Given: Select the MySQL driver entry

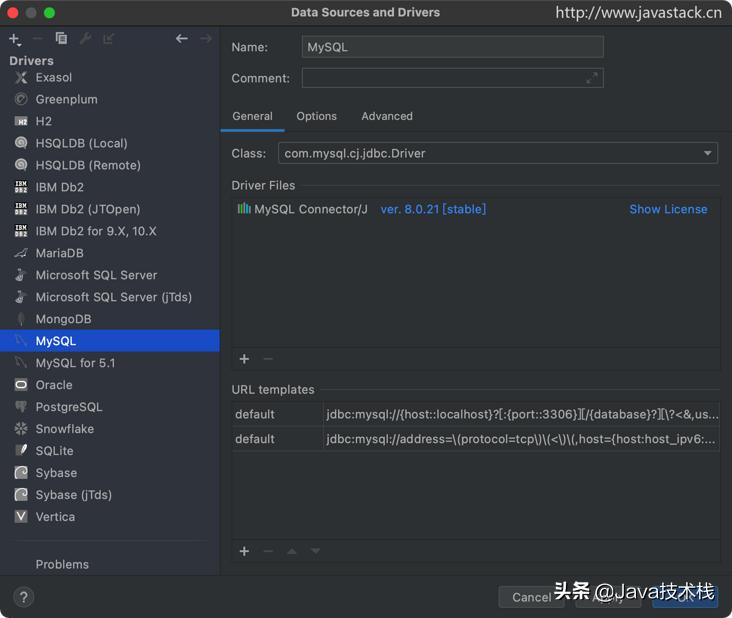Looking at the screenshot, I should [x=110, y=341].
